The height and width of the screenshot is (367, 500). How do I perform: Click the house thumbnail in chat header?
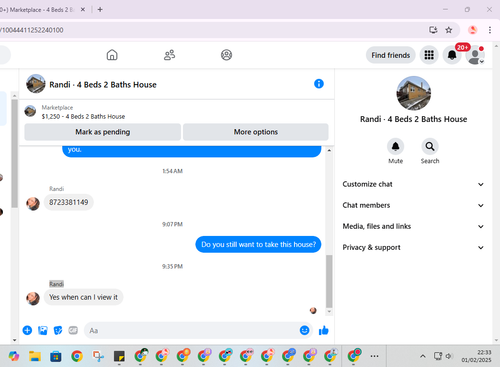point(36,84)
